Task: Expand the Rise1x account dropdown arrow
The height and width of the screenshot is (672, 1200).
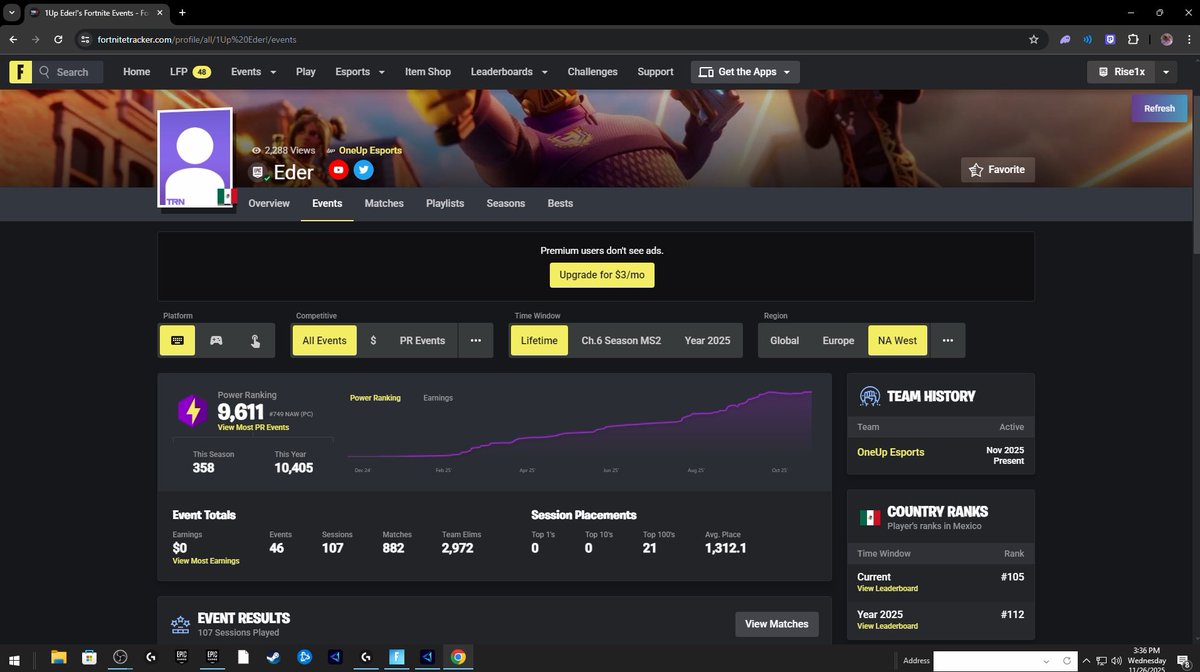Action: click(1165, 71)
